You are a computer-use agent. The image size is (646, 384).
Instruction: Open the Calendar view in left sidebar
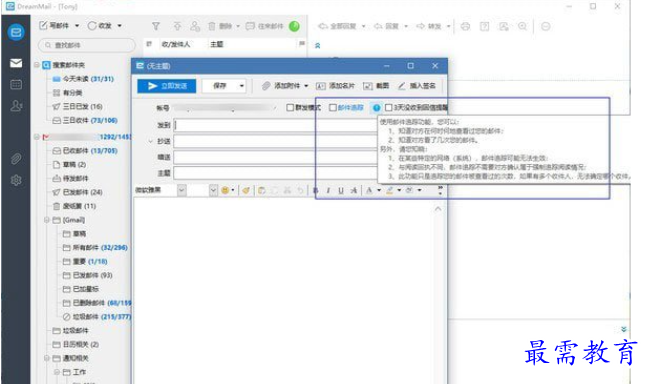(16, 84)
